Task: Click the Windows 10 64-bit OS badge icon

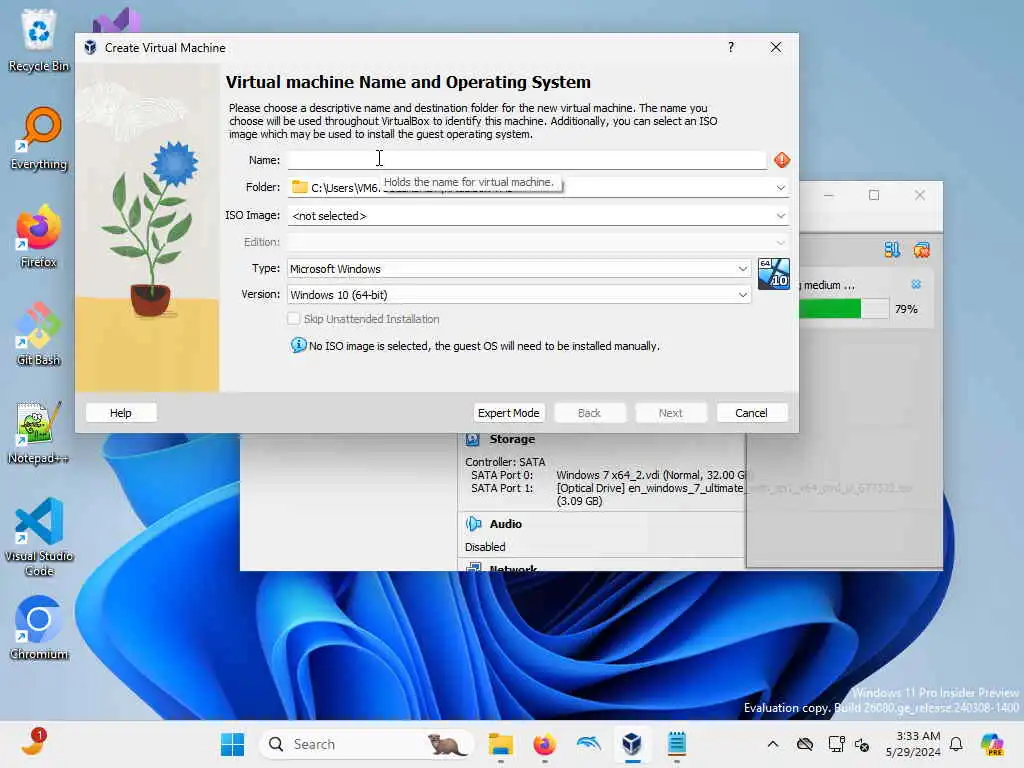Action: [x=773, y=274]
